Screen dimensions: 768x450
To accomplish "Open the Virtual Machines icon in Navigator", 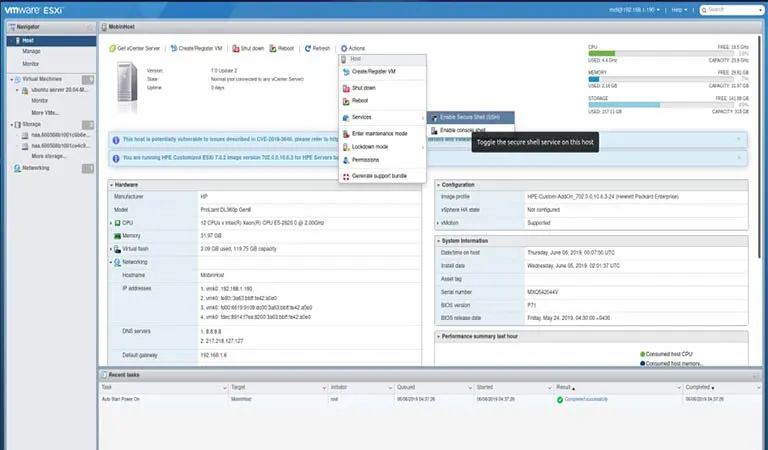I will (x=18, y=79).
